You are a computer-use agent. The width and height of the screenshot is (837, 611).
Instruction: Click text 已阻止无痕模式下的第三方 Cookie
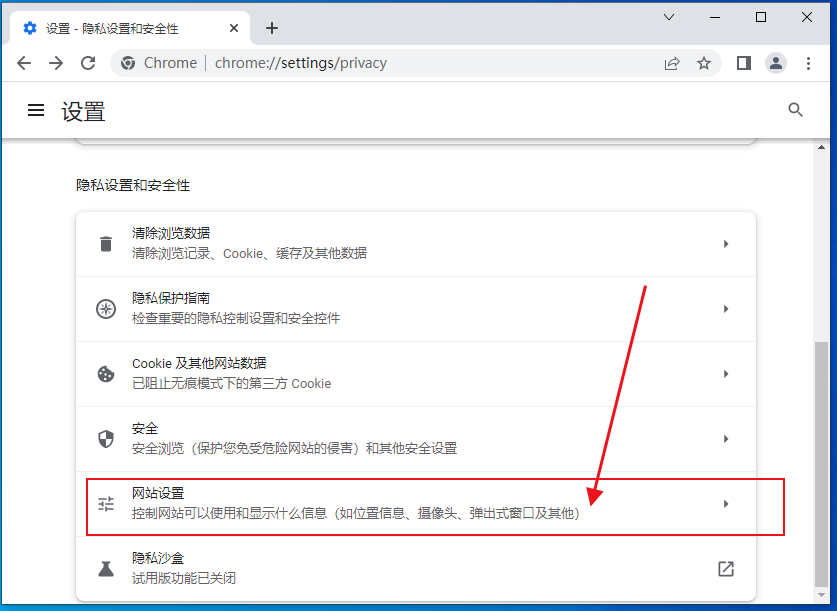pos(232,384)
